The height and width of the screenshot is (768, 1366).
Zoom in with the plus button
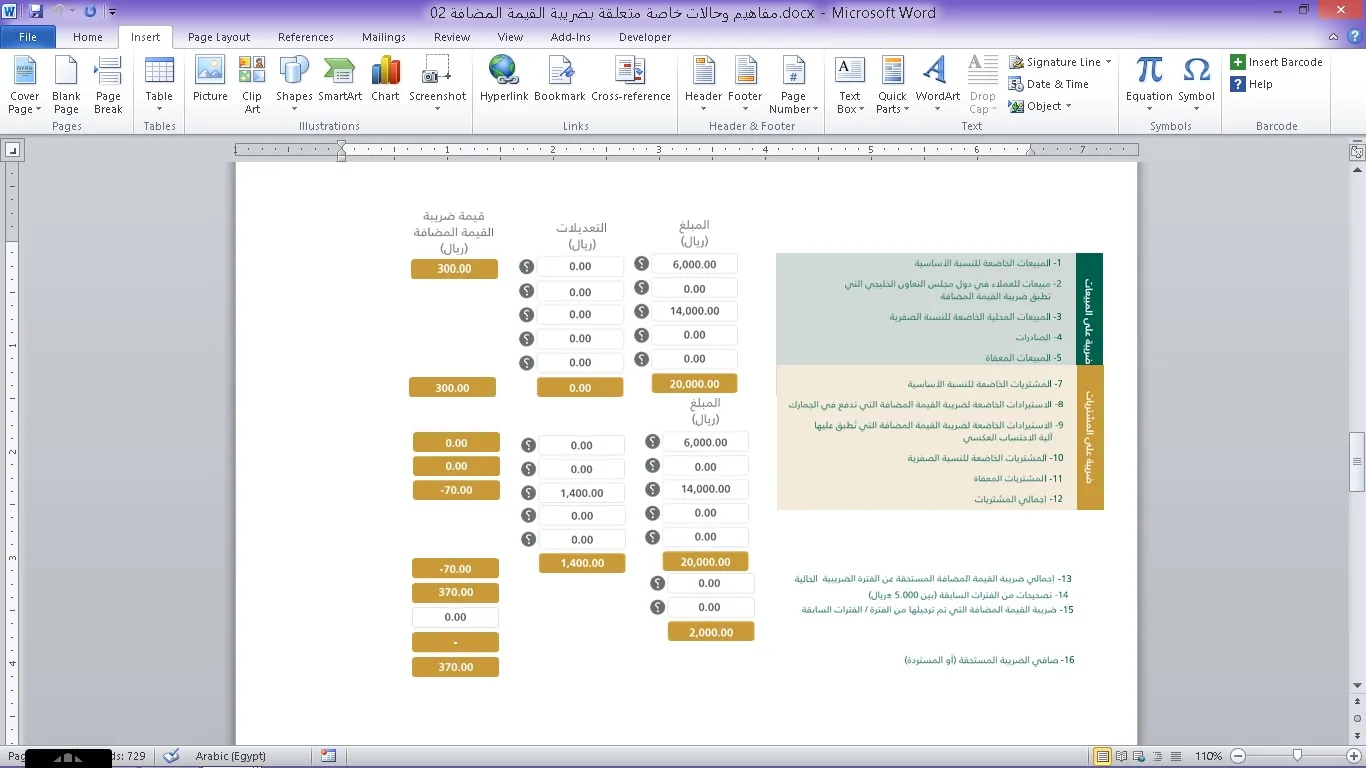coord(1355,756)
